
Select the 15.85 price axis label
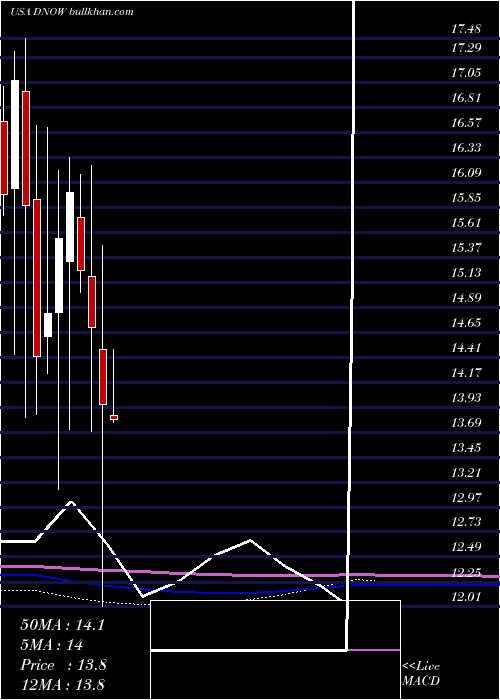pyautogui.click(x=466, y=197)
